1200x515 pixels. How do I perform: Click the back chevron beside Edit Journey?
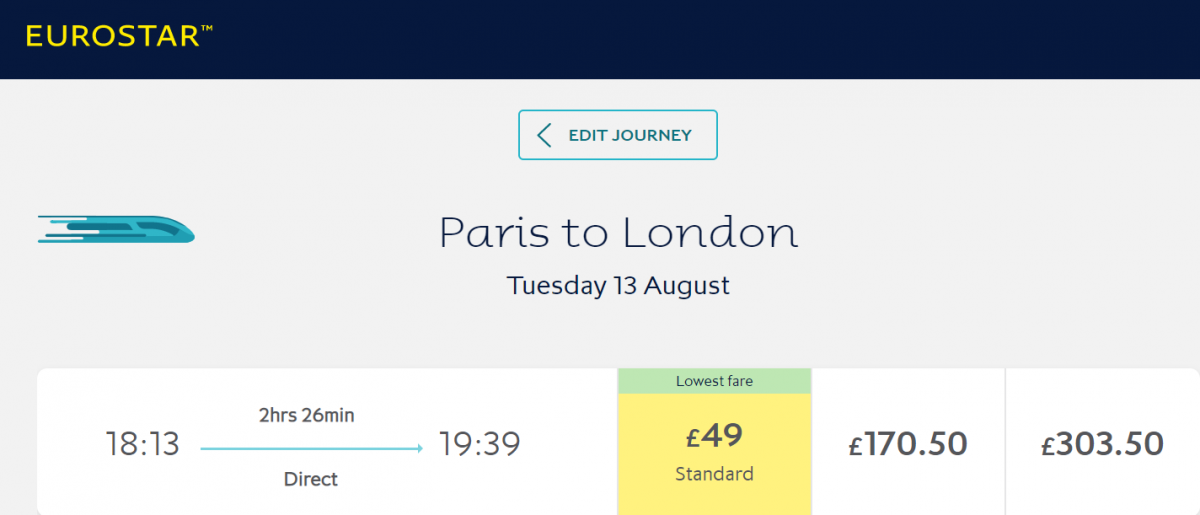(x=544, y=135)
